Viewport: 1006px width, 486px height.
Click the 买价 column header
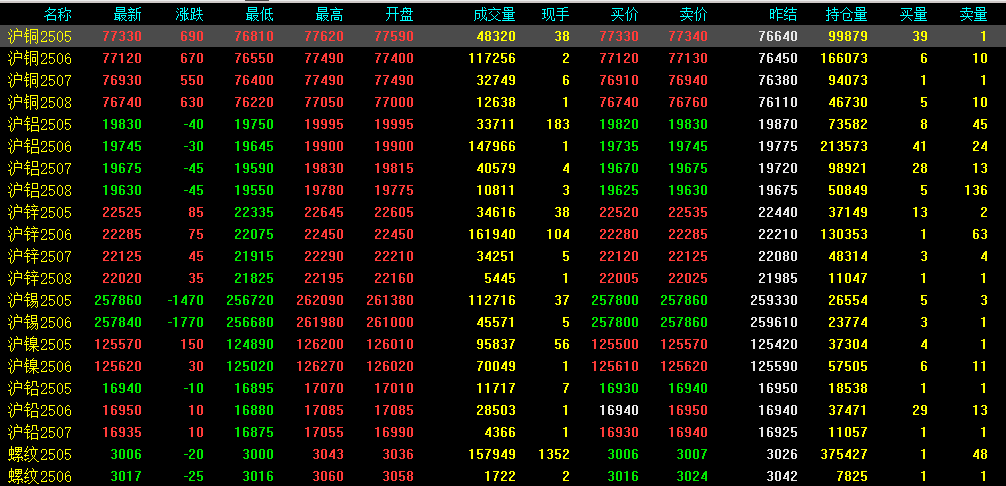(x=625, y=14)
